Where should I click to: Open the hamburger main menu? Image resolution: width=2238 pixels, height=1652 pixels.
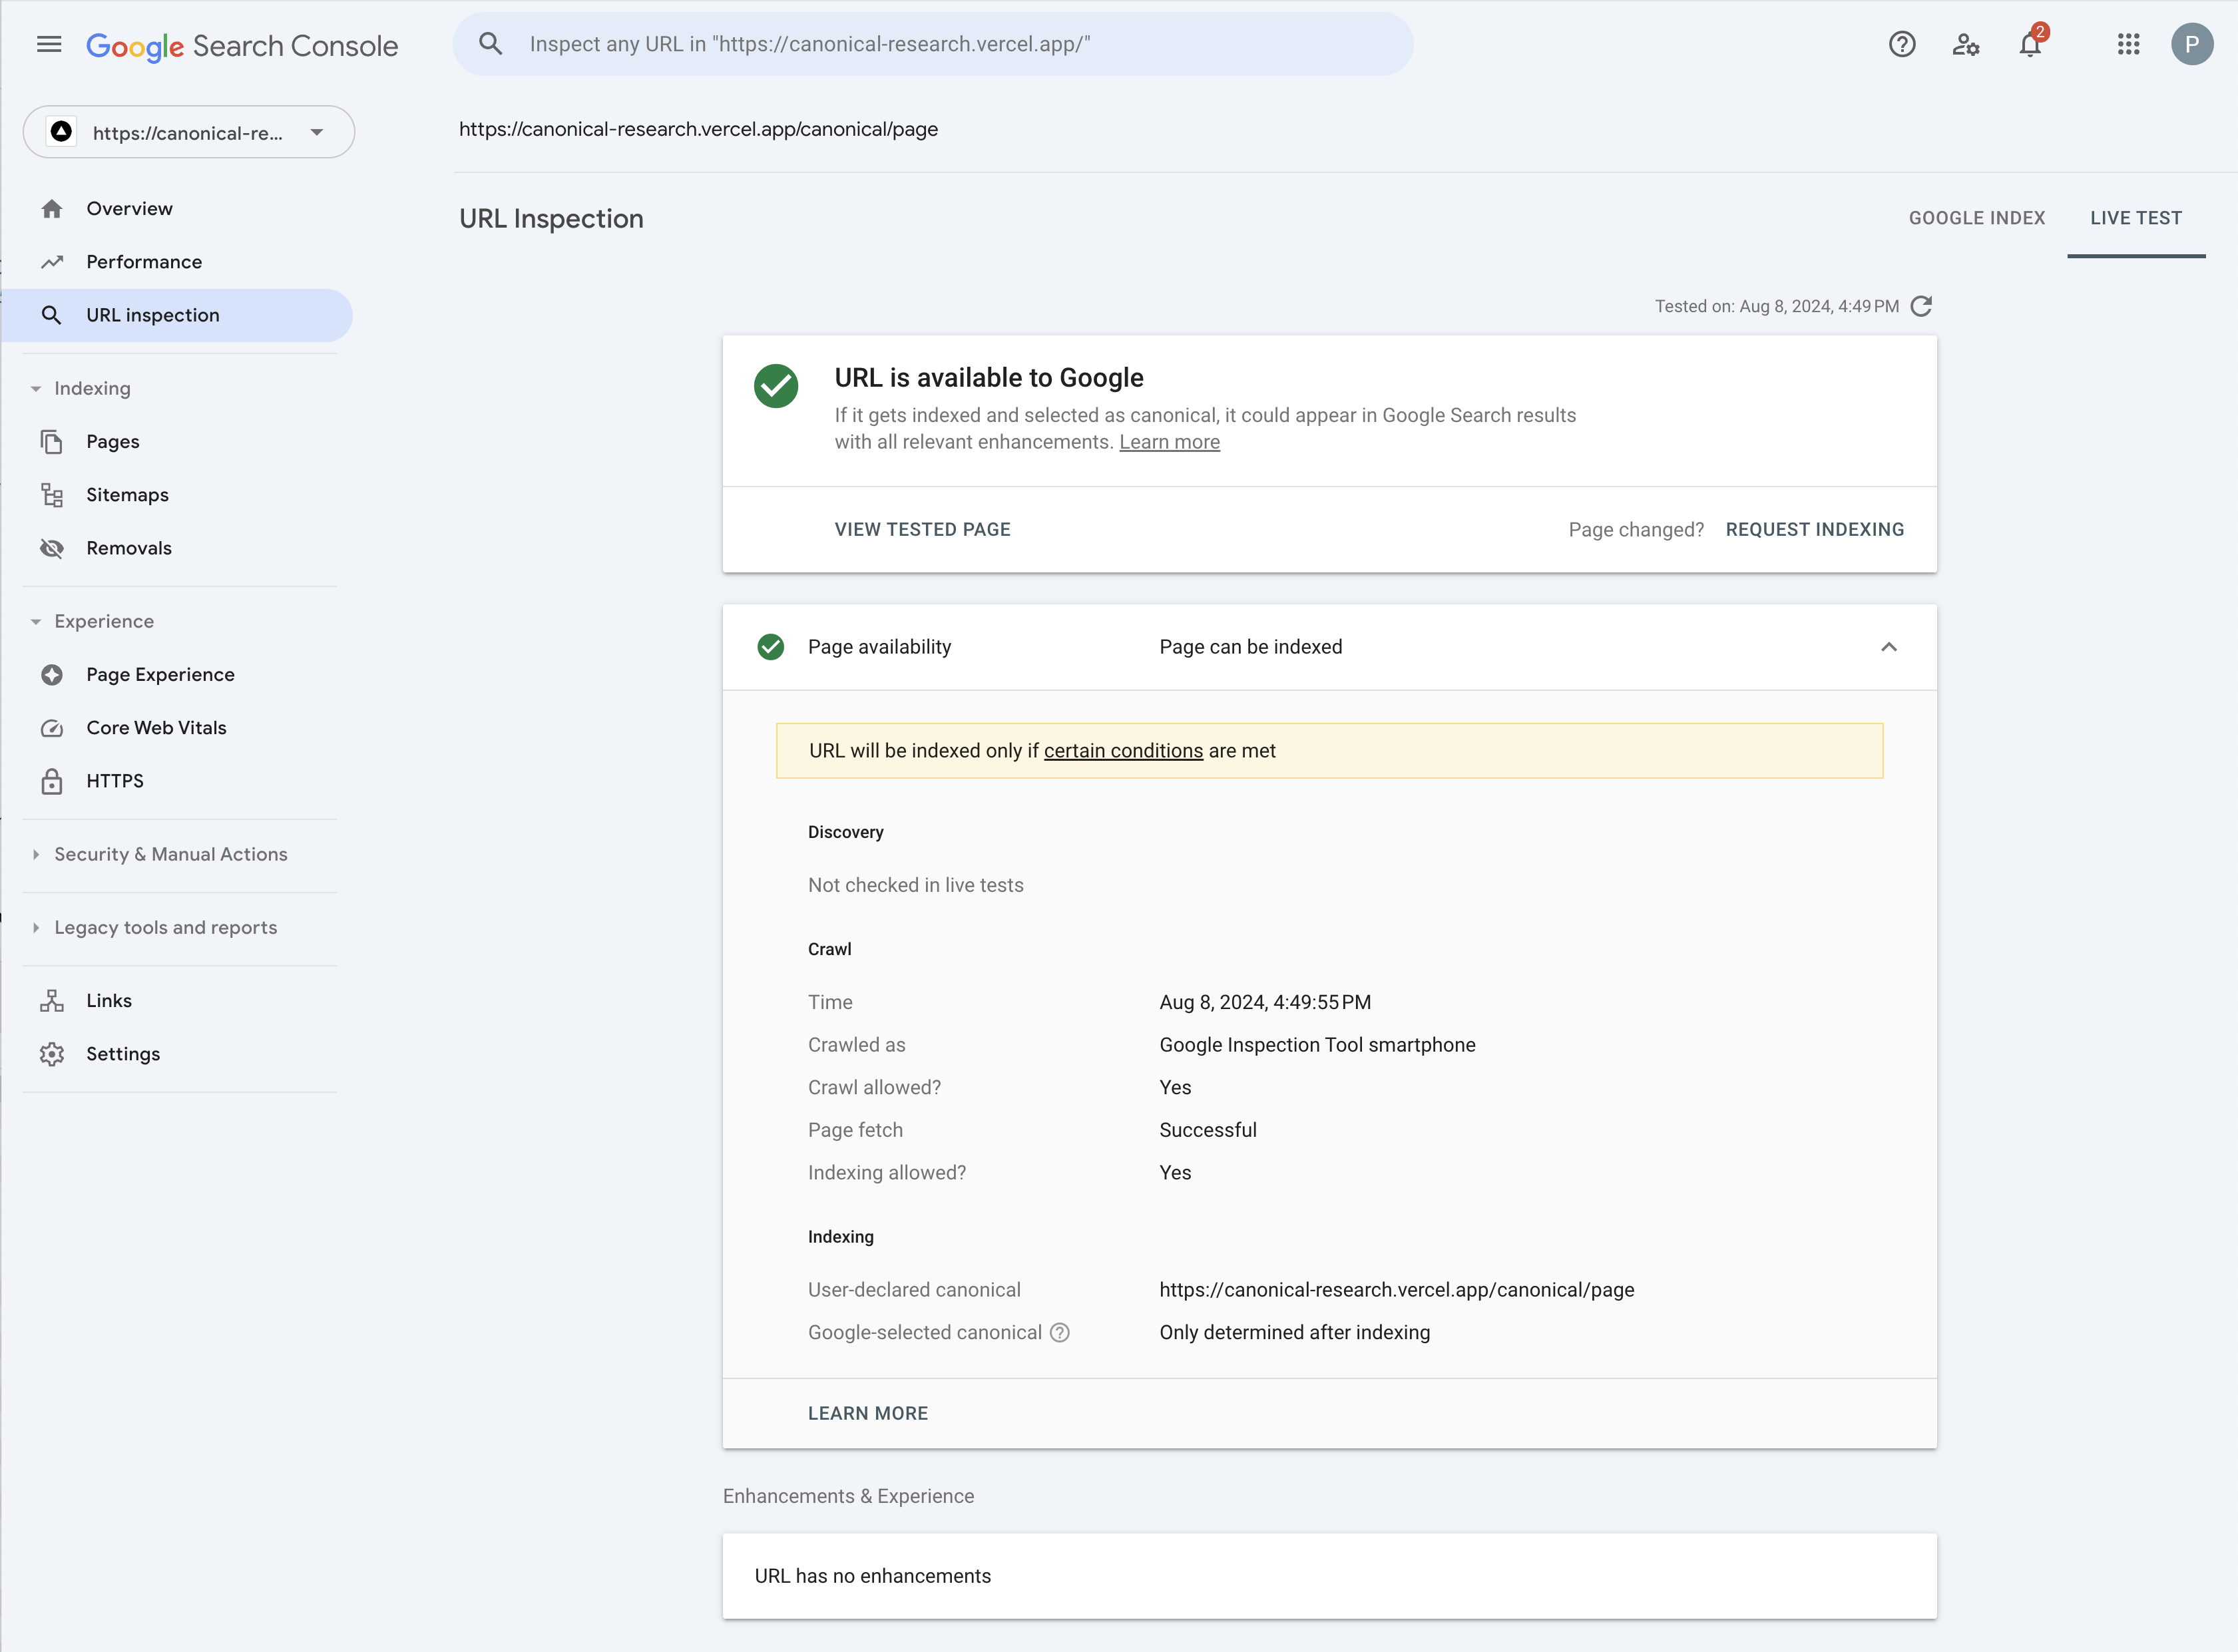pyautogui.click(x=49, y=44)
